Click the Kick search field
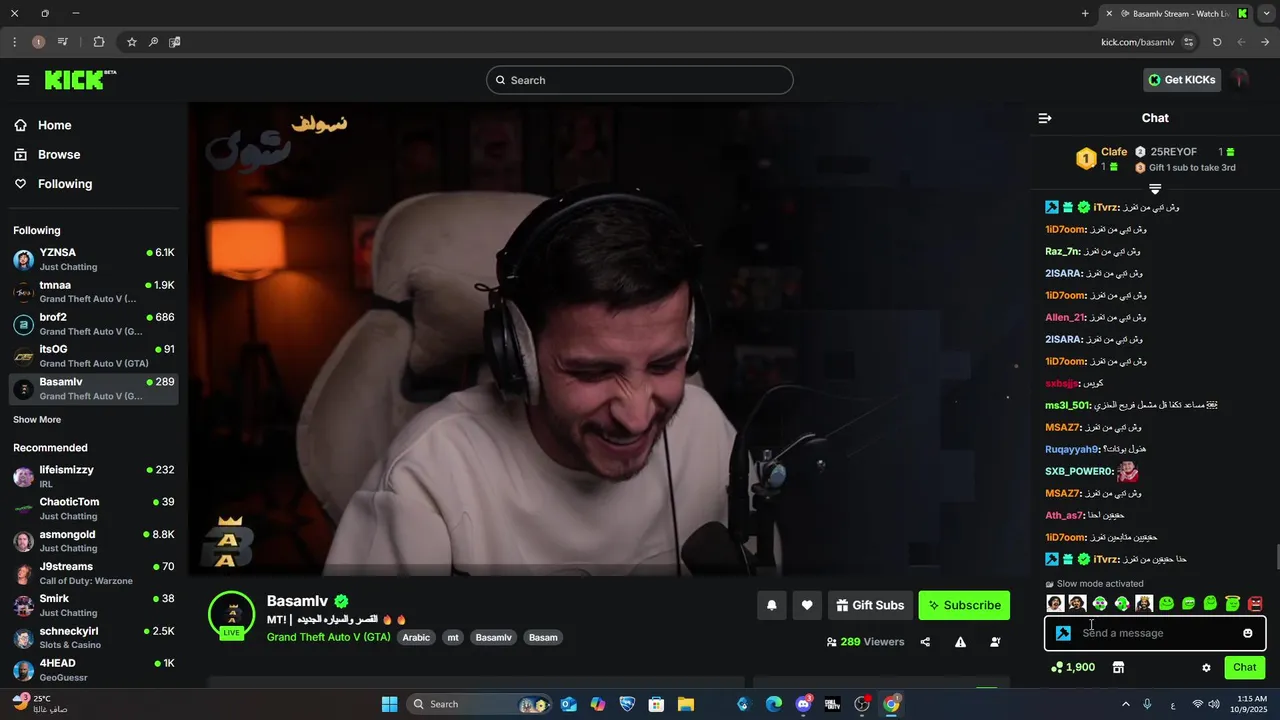Image resolution: width=1280 pixels, height=720 pixels. coord(640,80)
